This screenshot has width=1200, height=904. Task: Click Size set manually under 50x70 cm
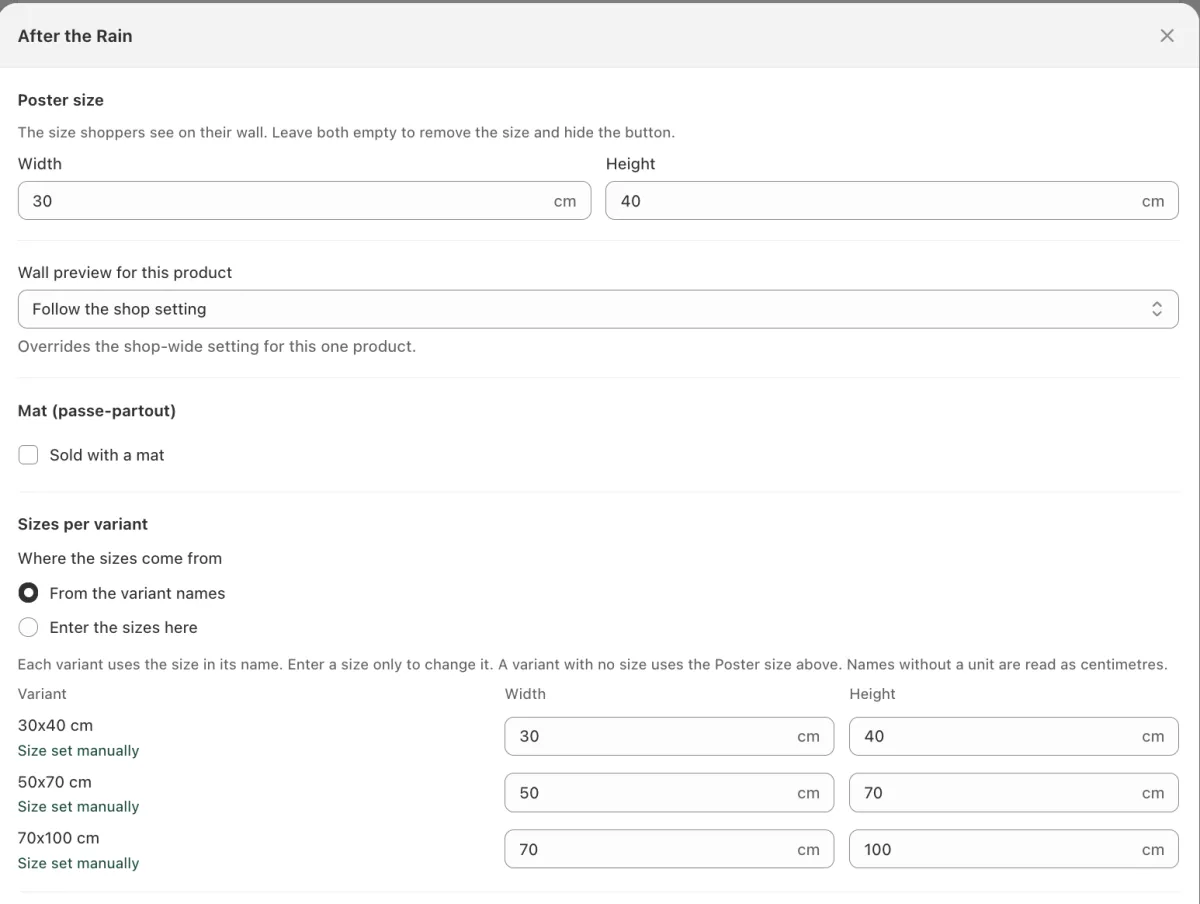(78, 807)
